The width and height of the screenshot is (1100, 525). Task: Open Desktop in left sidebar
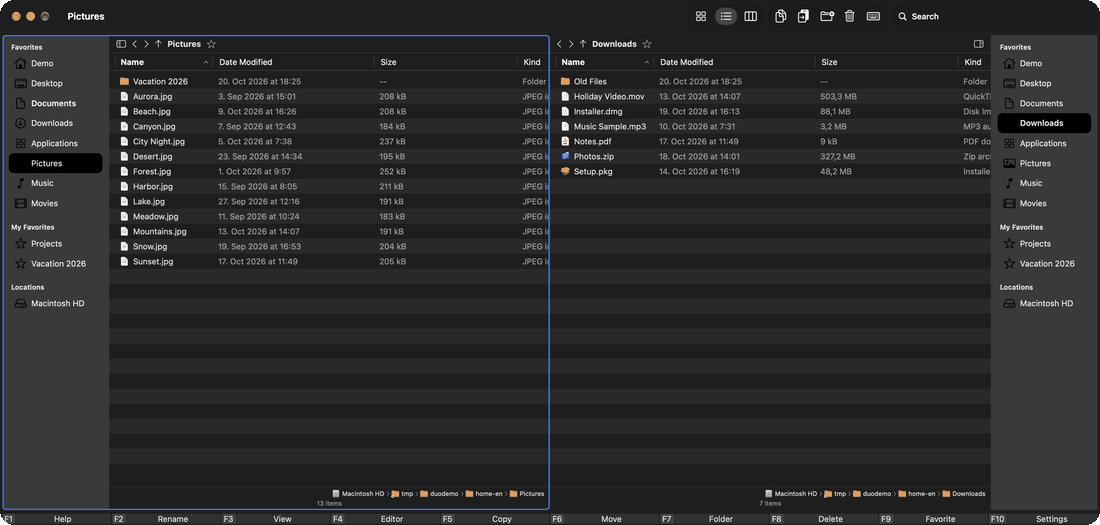tap(55, 83)
